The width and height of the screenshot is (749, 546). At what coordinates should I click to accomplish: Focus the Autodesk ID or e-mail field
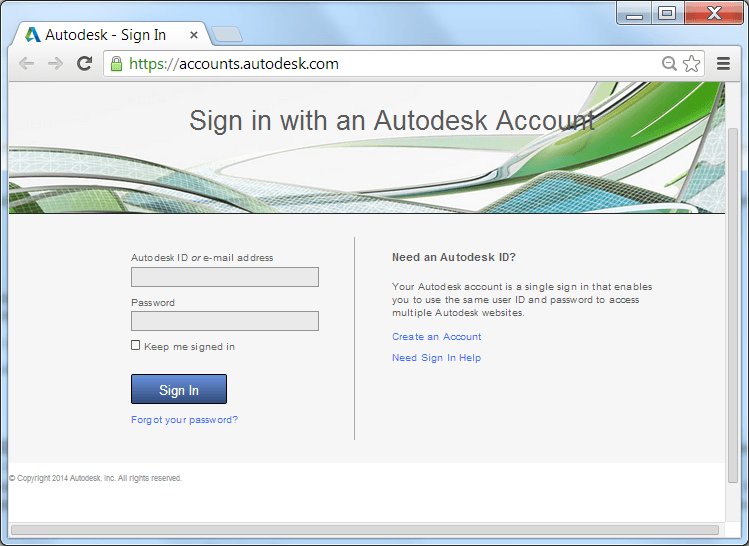[225, 277]
